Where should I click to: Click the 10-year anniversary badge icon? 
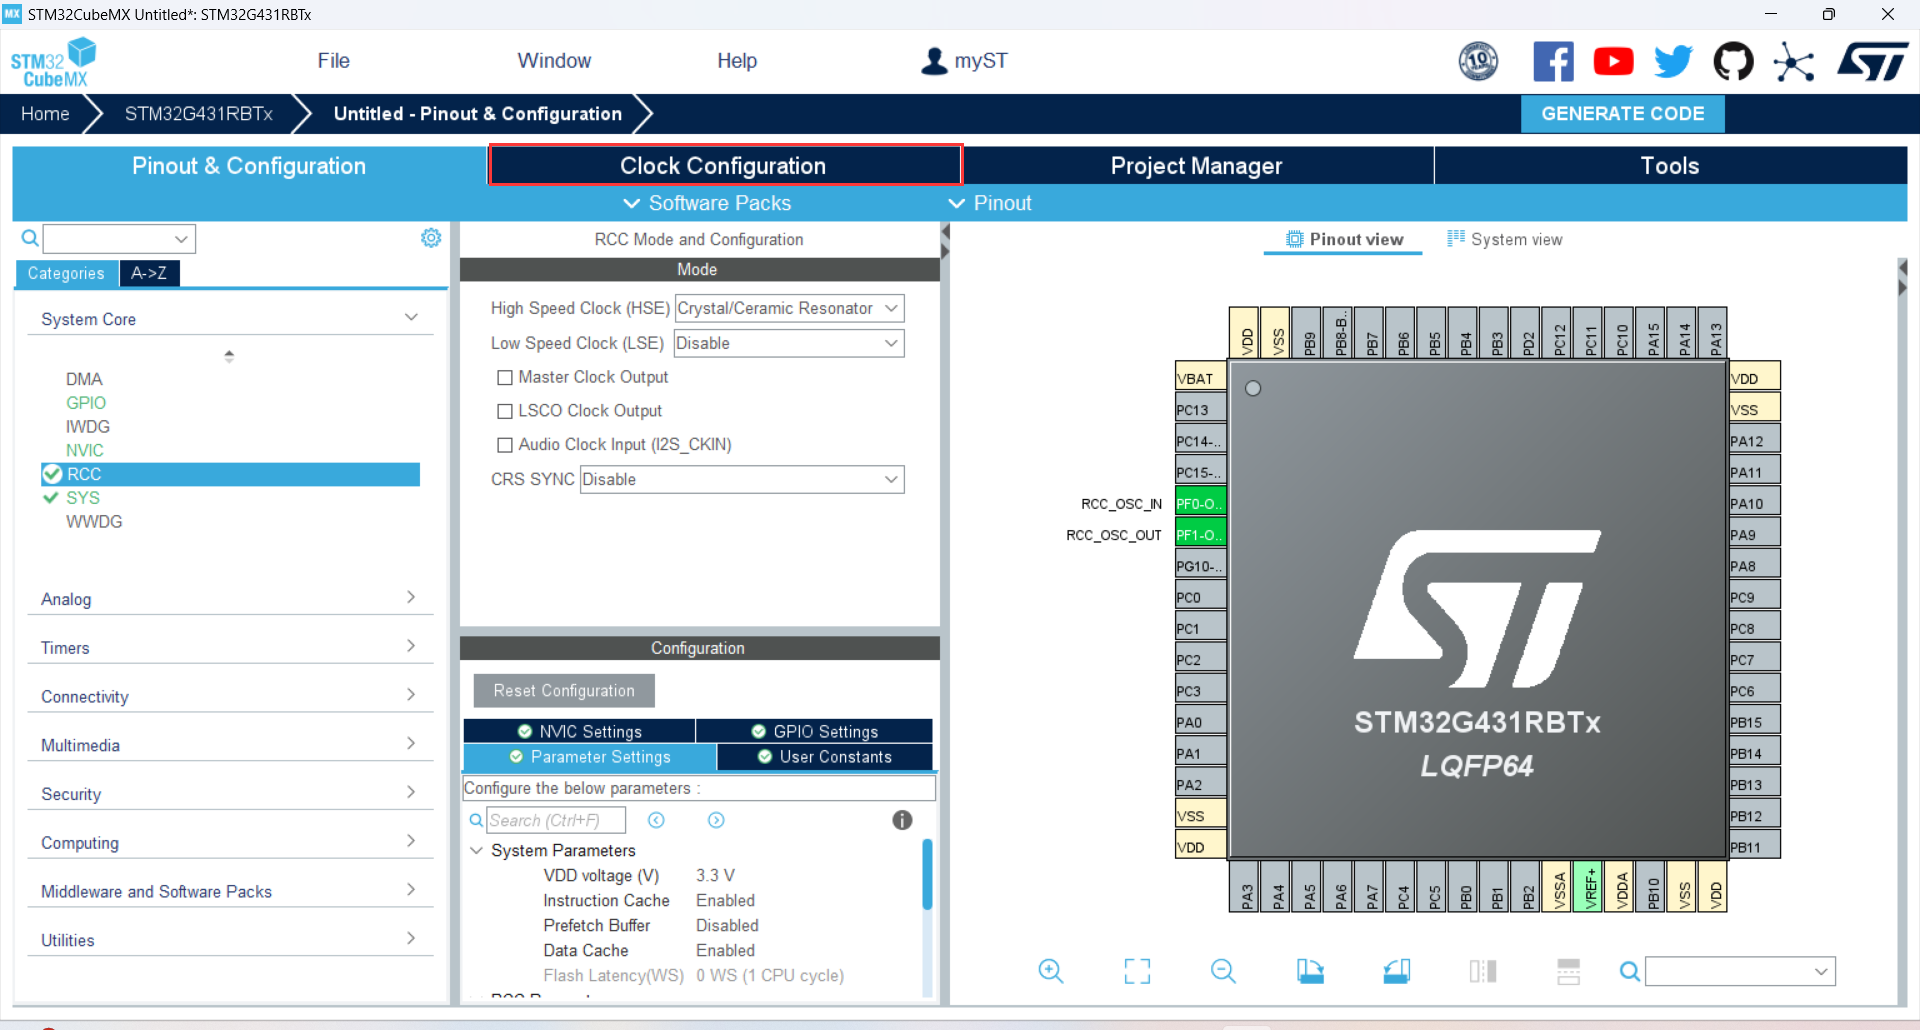coord(1478,62)
